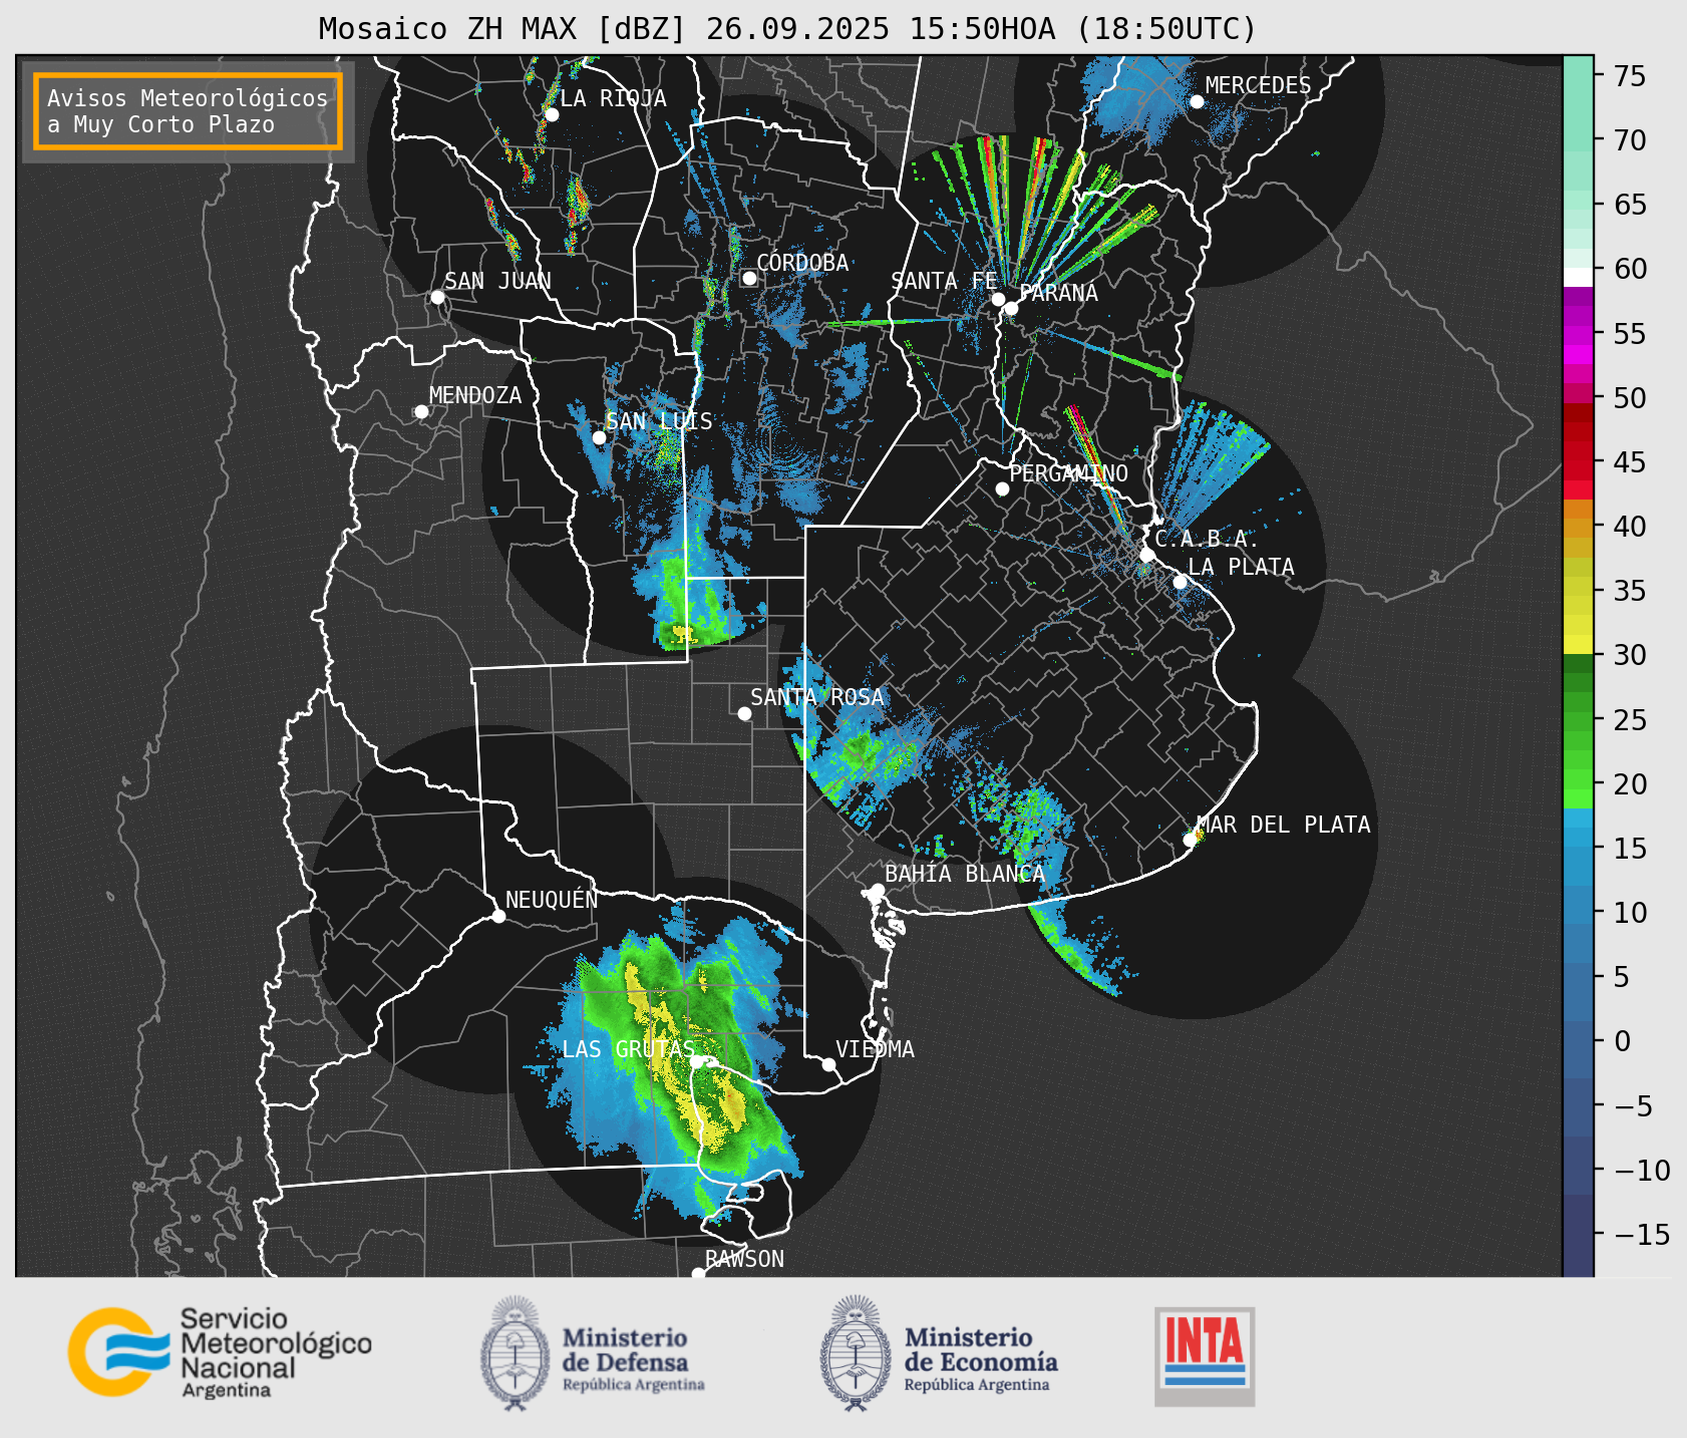Select the MENDOZA city marker
1687x1438 pixels.
[421, 412]
